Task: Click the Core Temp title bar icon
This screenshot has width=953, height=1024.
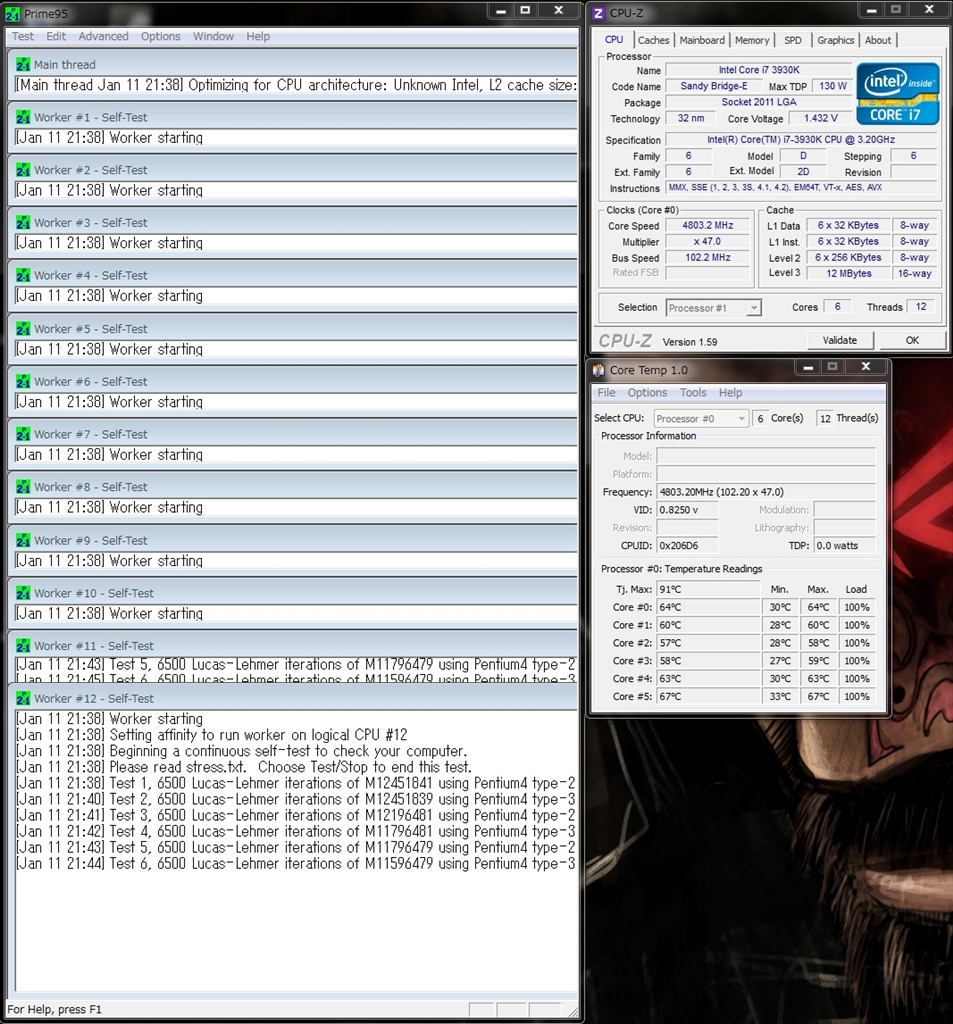Action: 599,370
